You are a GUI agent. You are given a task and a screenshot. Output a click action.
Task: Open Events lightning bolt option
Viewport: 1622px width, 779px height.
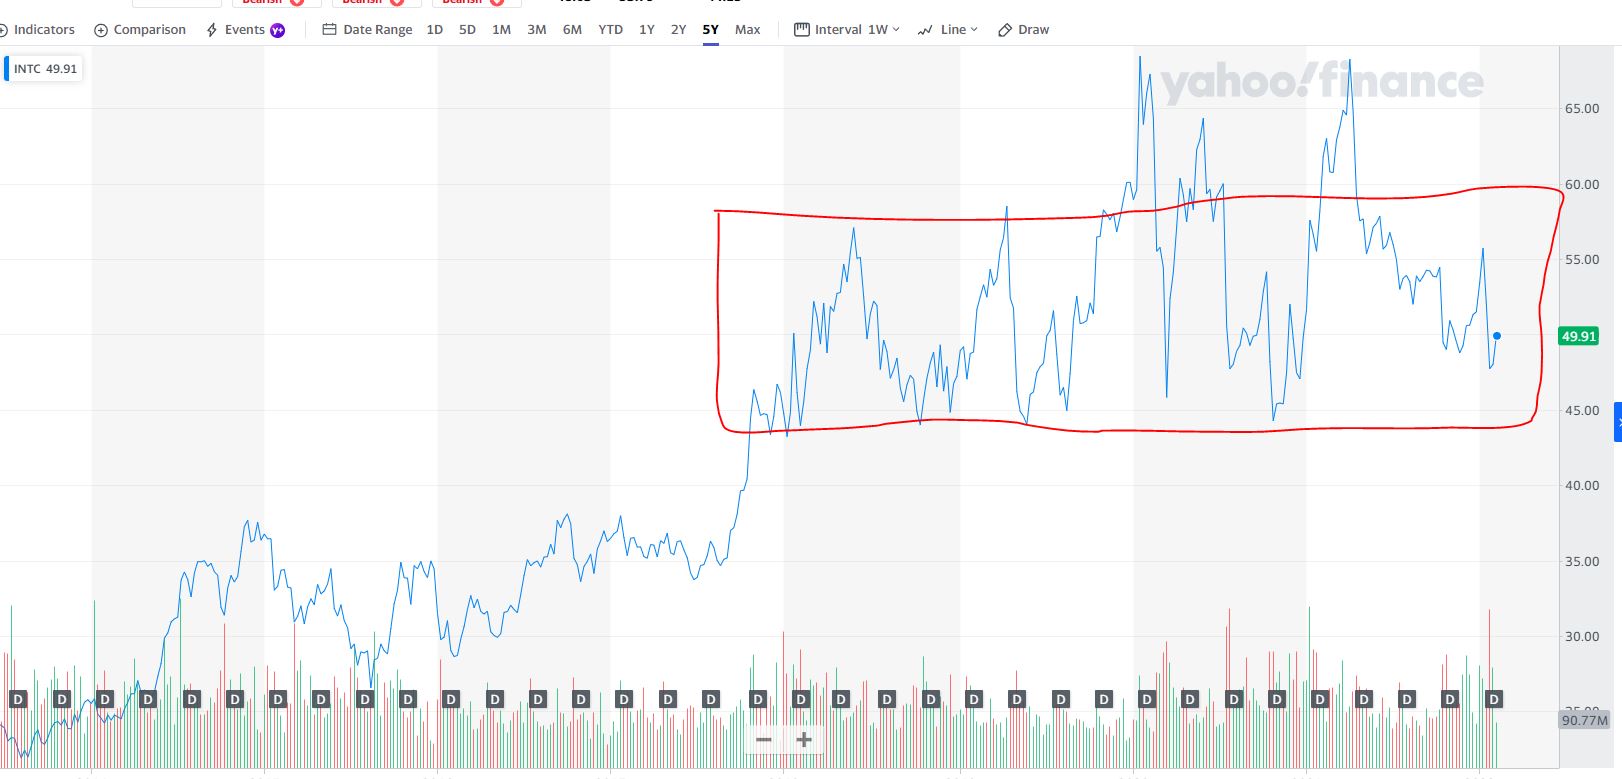coord(212,30)
